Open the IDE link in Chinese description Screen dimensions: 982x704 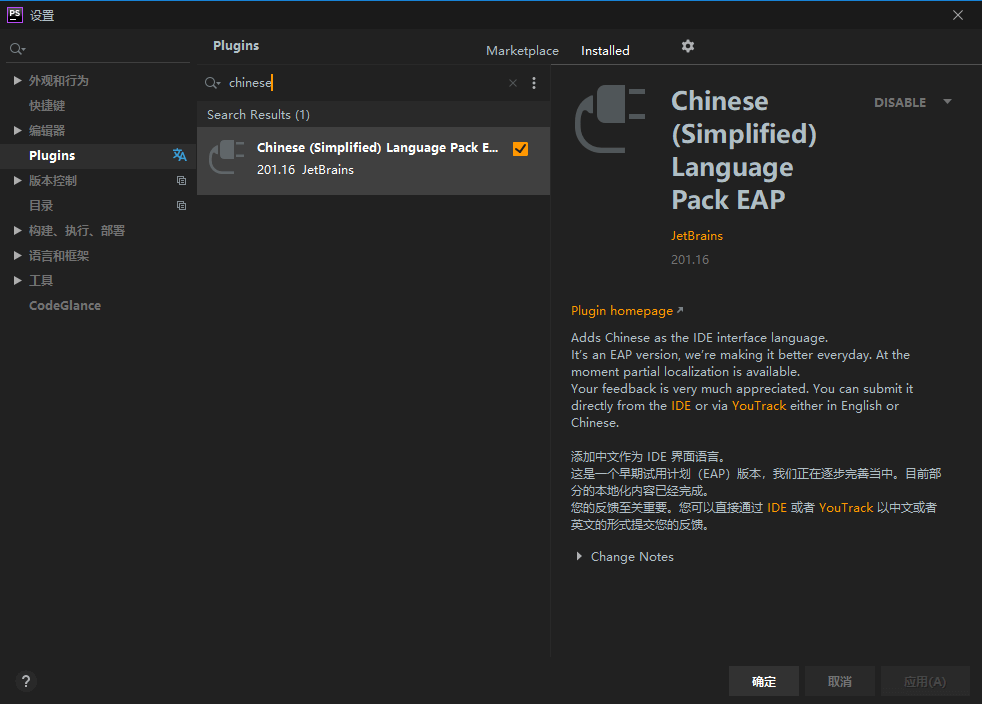click(x=777, y=507)
